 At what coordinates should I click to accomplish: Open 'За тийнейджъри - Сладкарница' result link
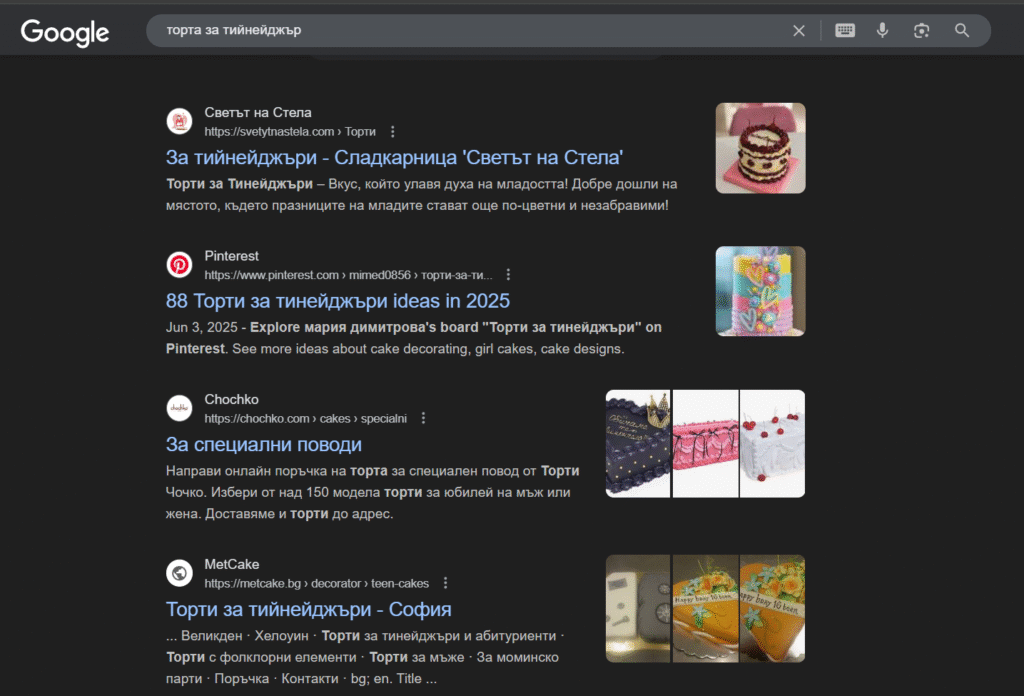tap(394, 158)
